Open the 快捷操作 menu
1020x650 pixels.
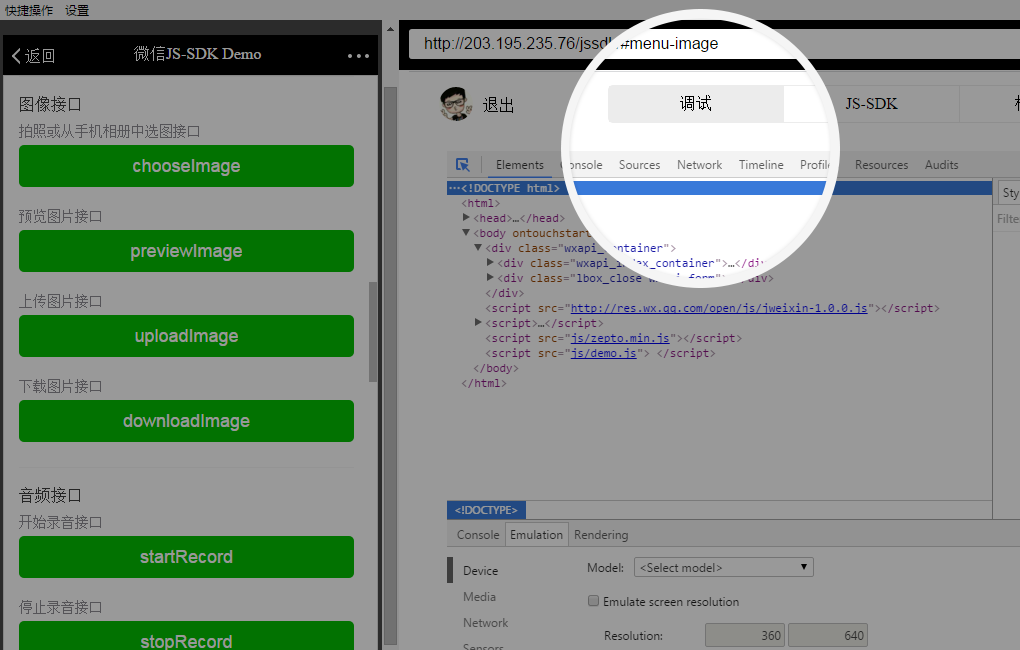click(x=29, y=10)
